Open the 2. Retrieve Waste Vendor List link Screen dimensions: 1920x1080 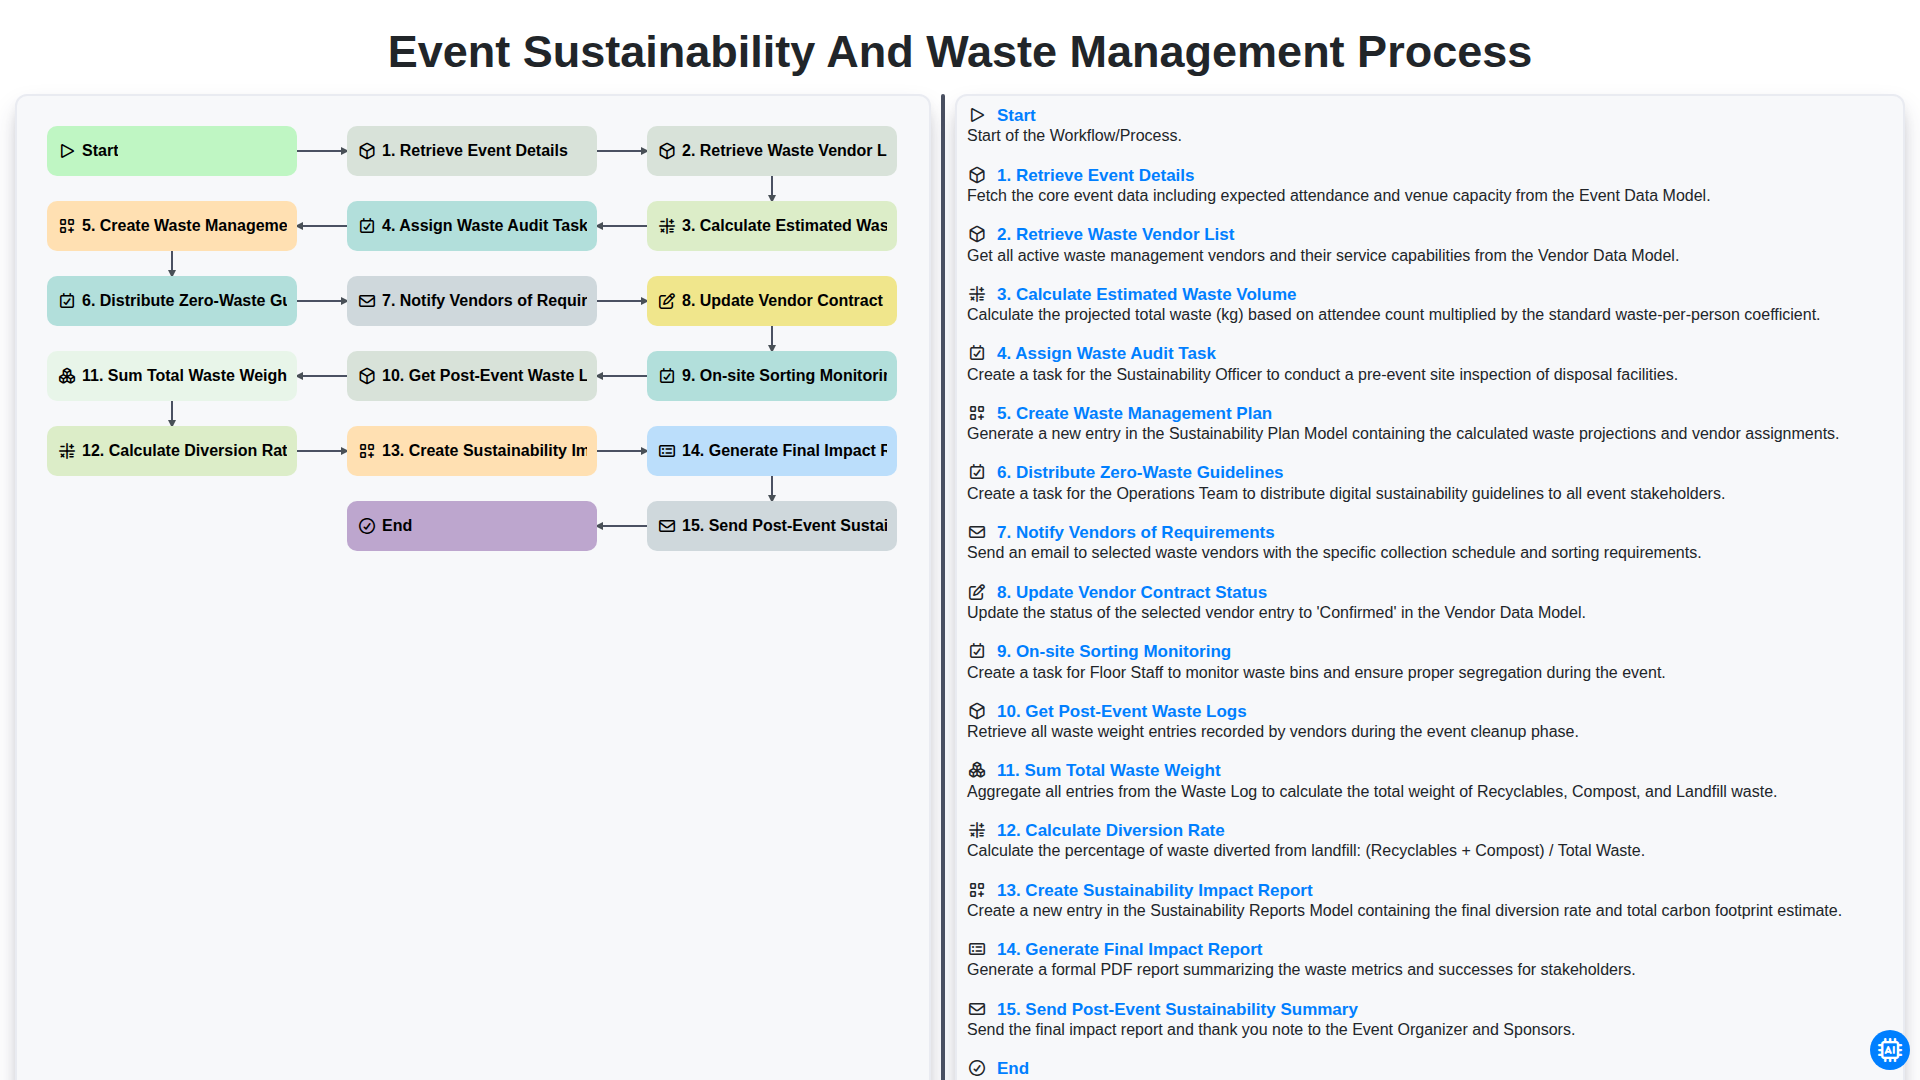pos(1115,234)
